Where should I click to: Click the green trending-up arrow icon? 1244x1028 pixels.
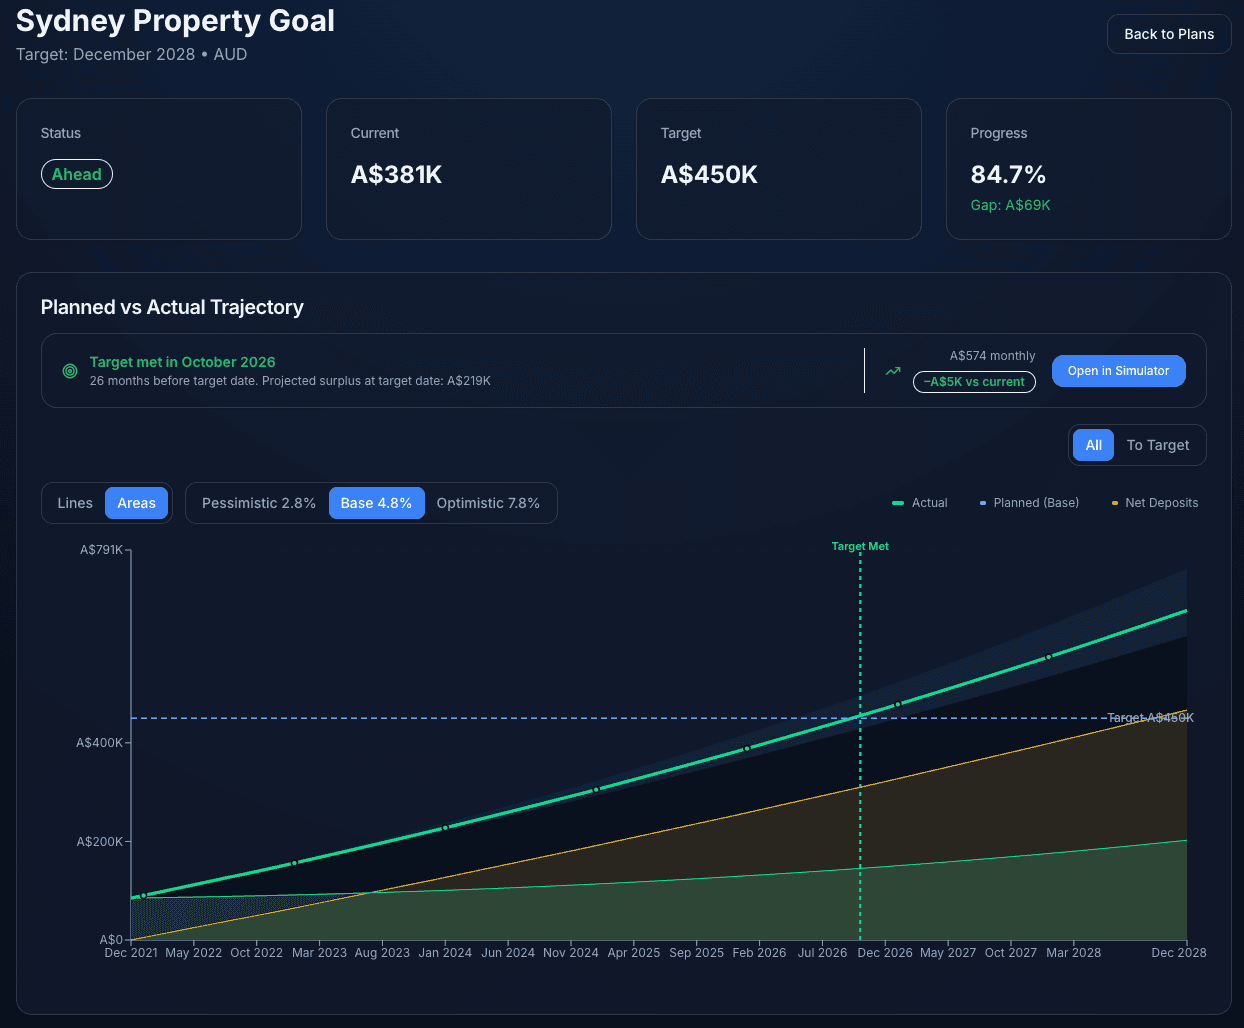pyautogui.click(x=892, y=369)
